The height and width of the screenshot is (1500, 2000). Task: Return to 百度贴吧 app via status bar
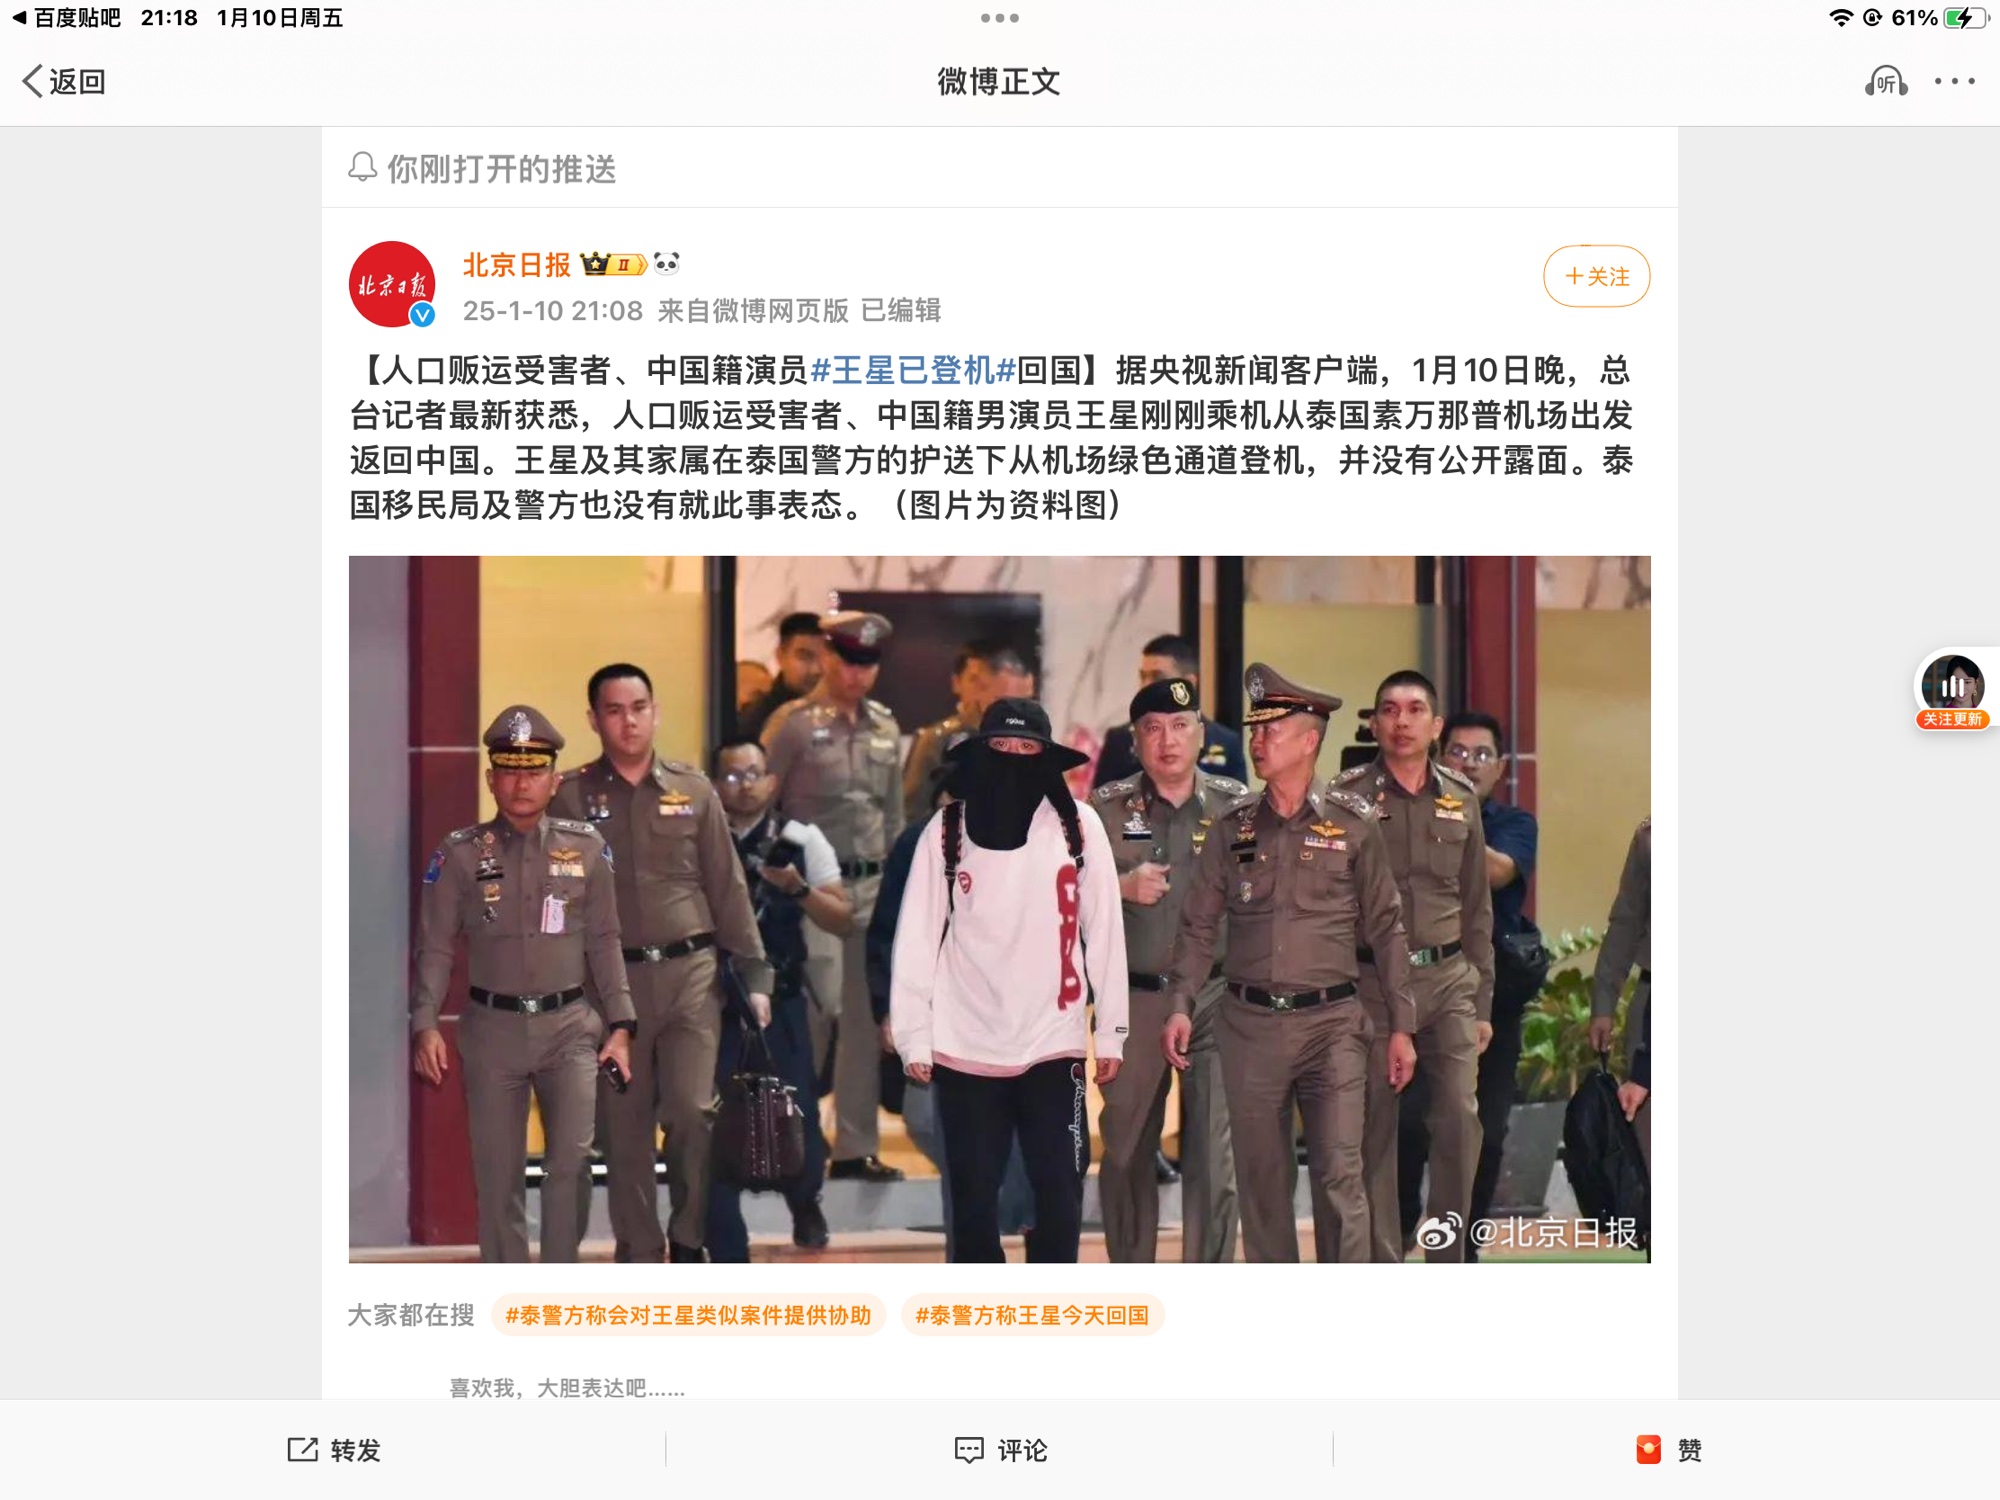coord(66,18)
